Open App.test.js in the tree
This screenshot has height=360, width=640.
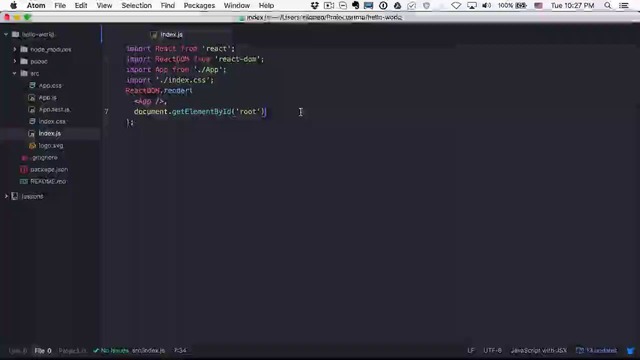click(x=55, y=109)
